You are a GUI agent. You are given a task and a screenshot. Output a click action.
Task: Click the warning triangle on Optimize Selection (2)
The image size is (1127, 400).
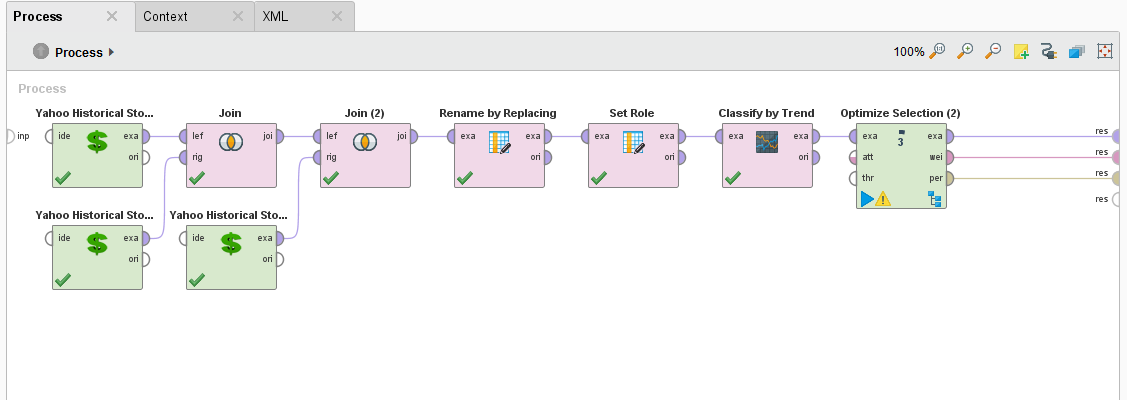pyautogui.click(x=883, y=199)
